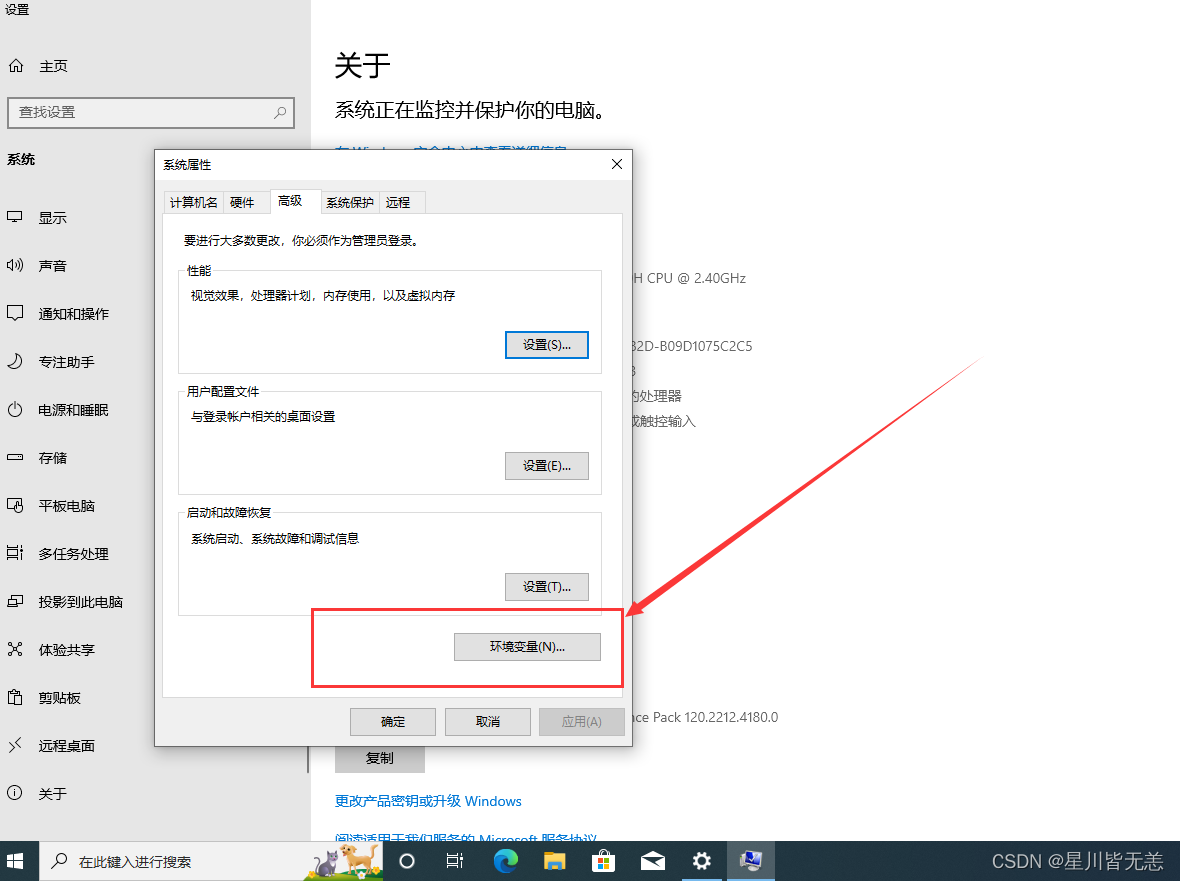Launch Microsoft Edge from the taskbar
Viewport: 1180px width, 881px height.
click(505, 860)
